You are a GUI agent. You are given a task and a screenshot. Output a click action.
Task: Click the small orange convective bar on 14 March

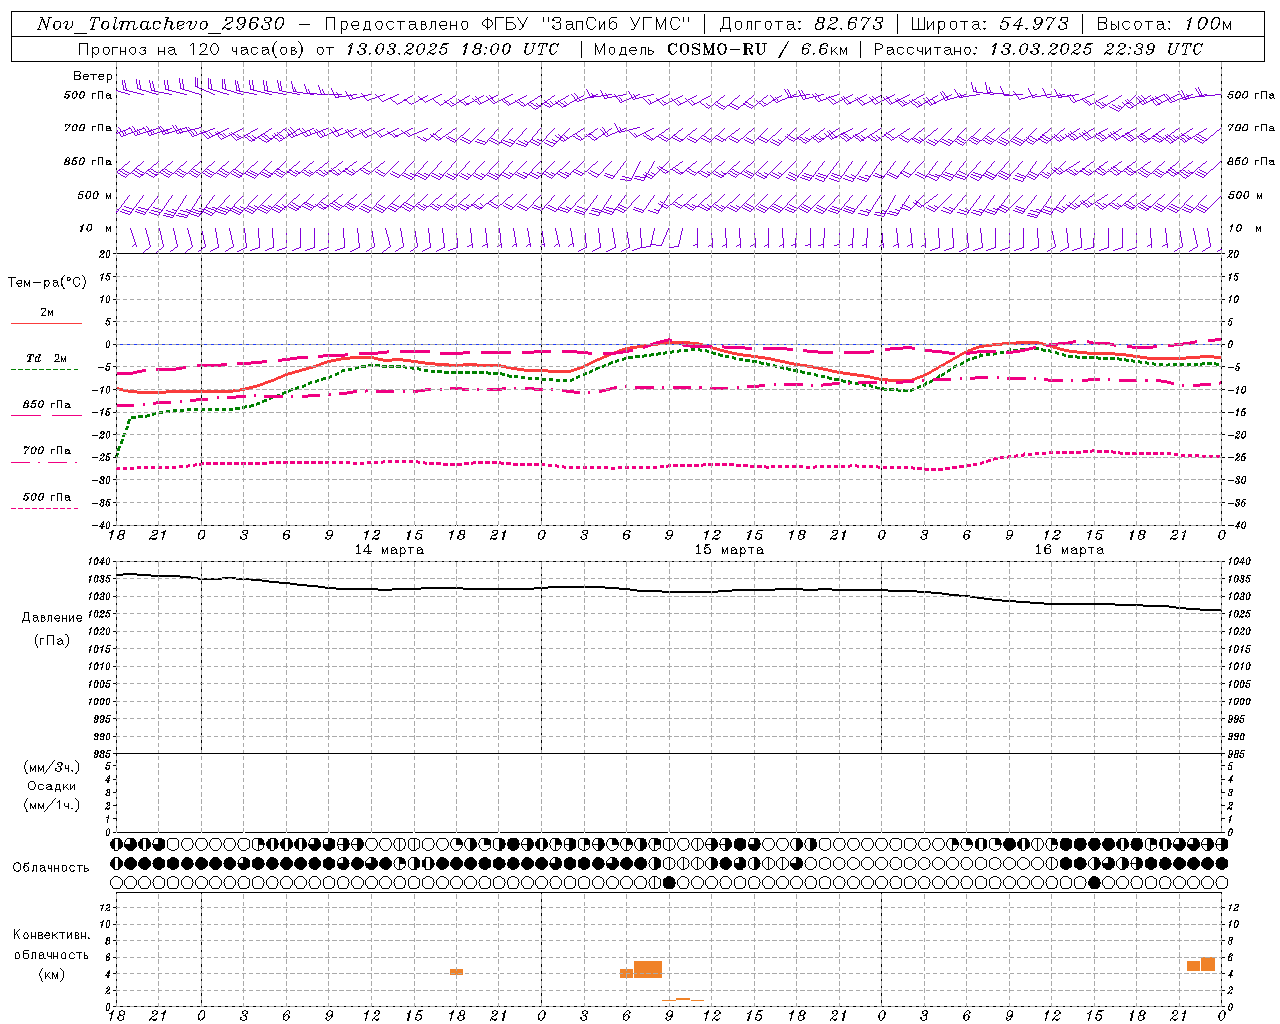pyautogui.click(x=456, y=972)
